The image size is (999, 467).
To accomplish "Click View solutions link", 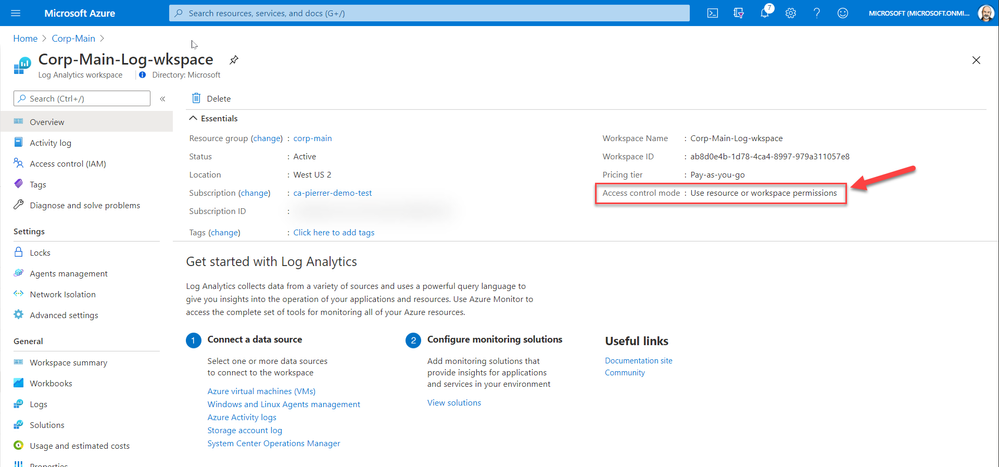I will click(x=454, y=403).
